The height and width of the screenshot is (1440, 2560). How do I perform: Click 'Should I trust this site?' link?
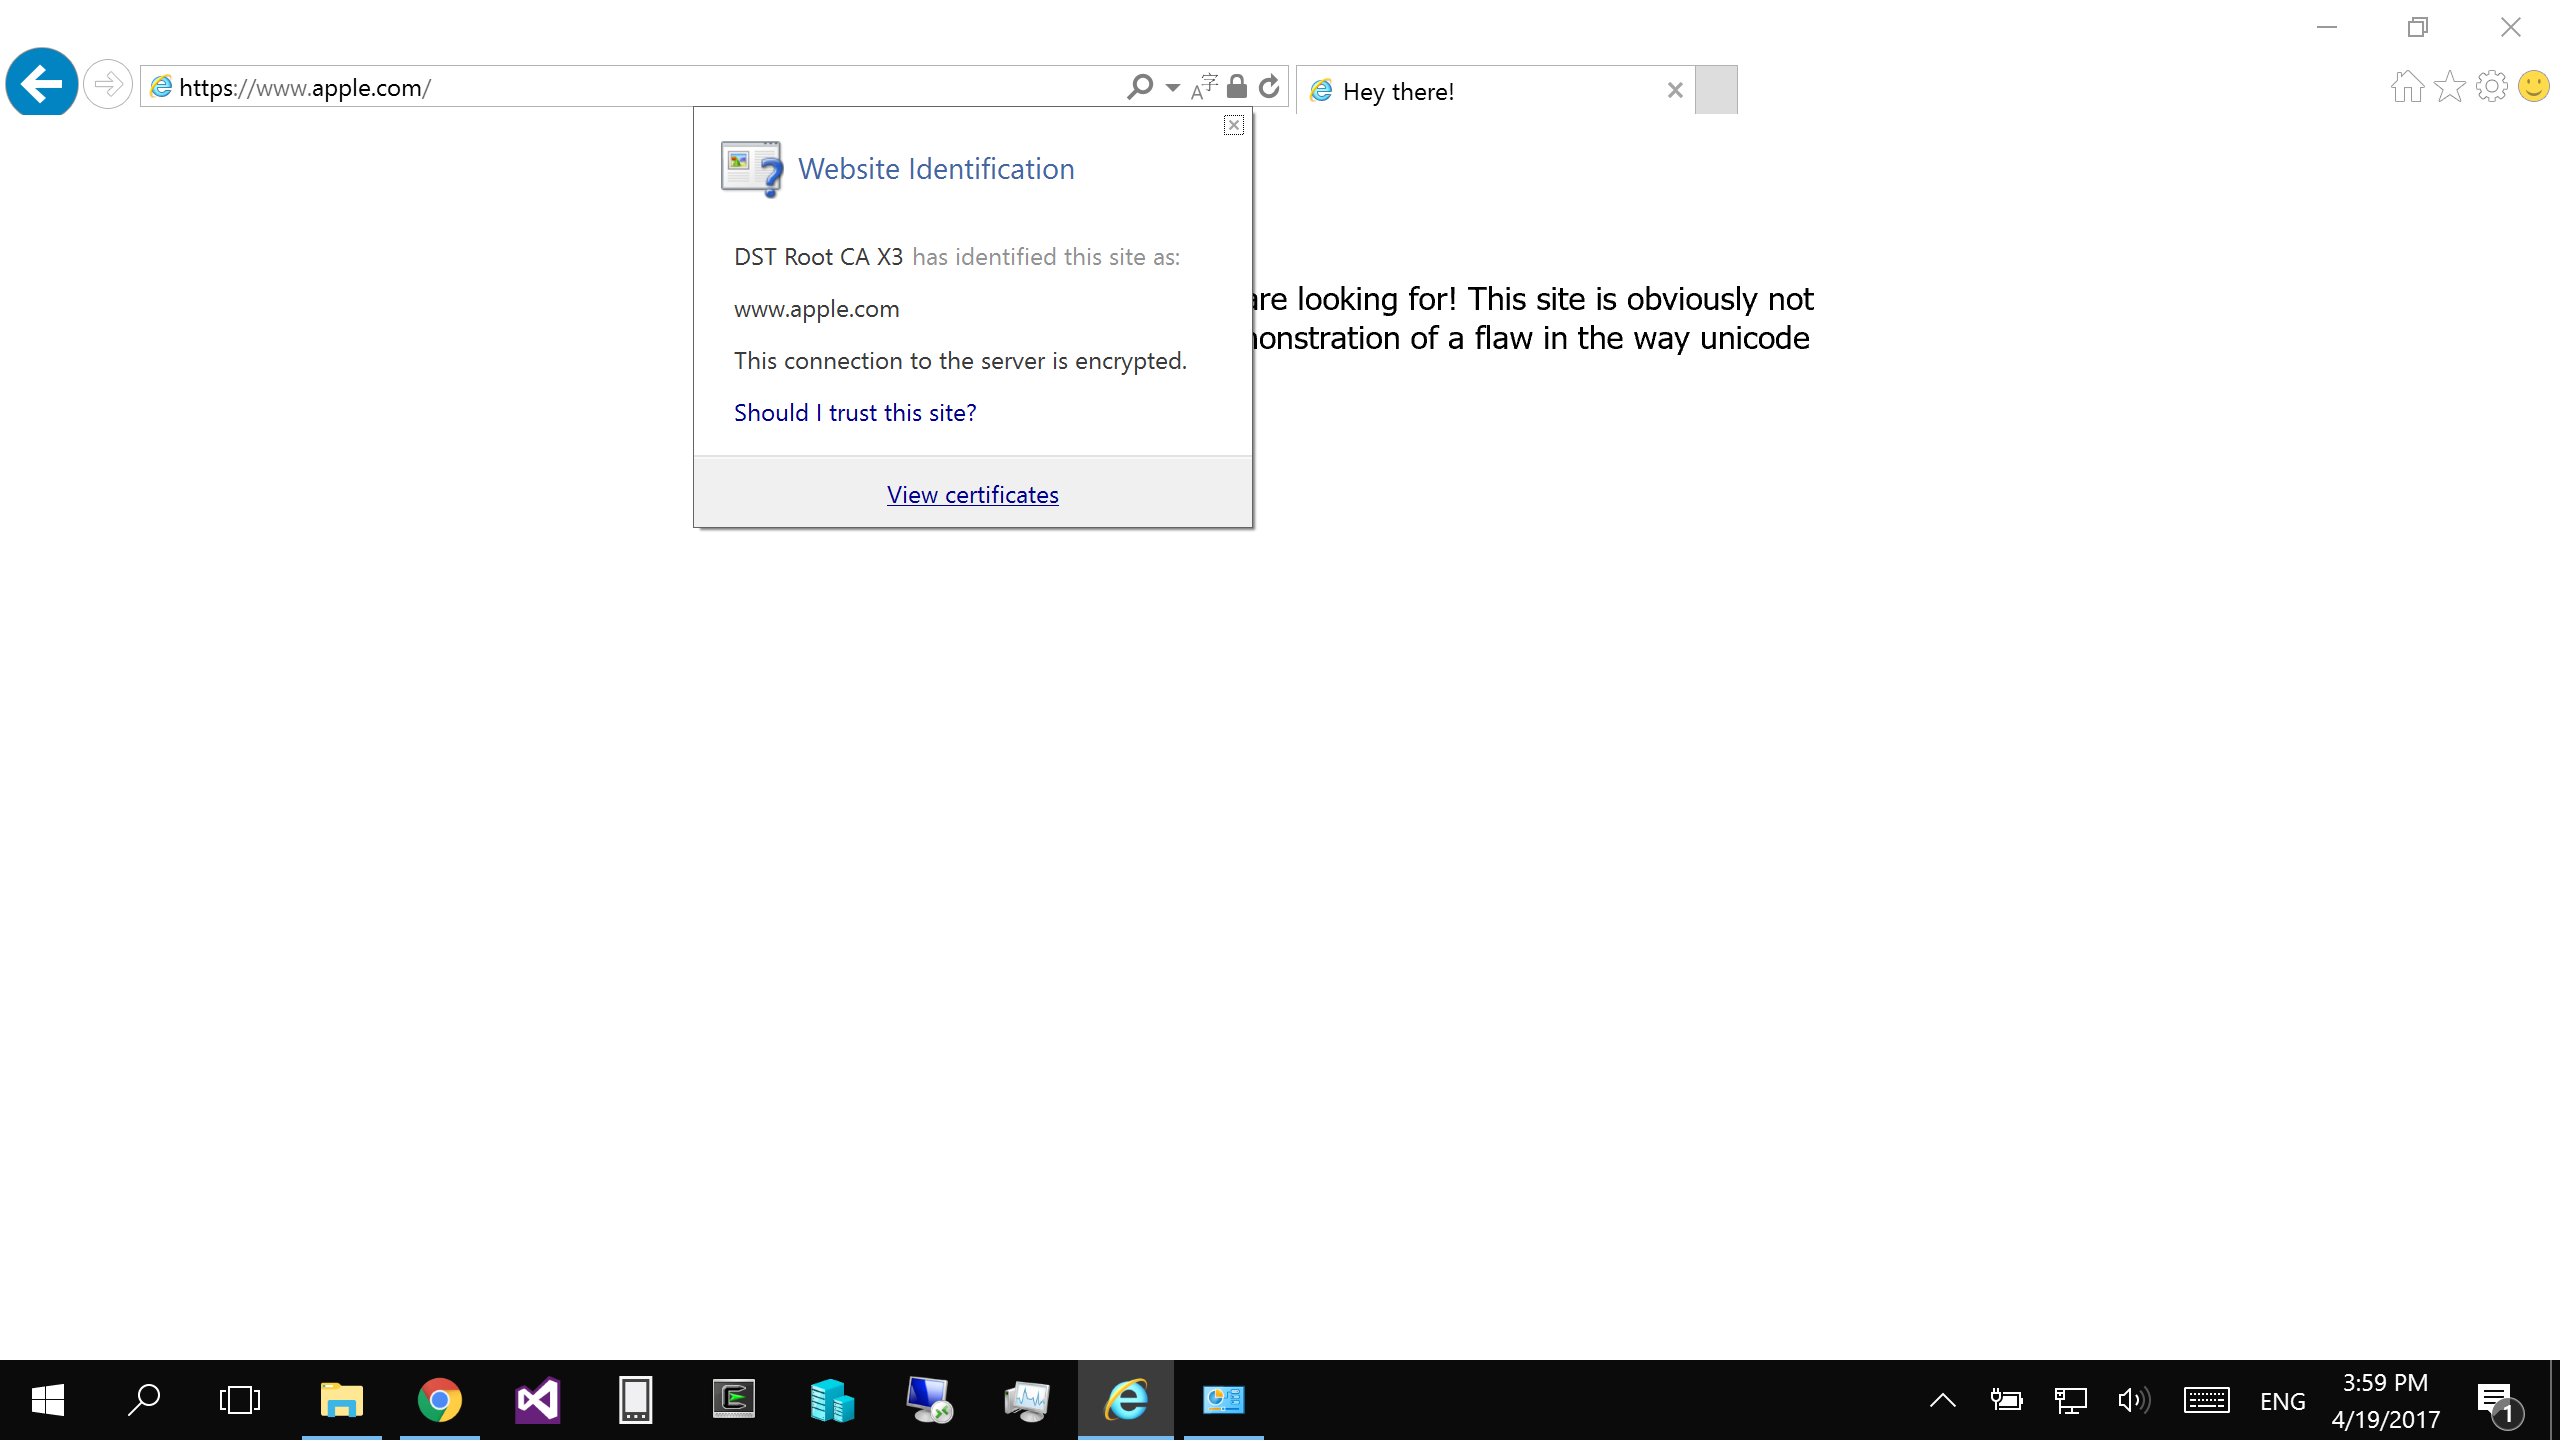[x=855, y=413]
